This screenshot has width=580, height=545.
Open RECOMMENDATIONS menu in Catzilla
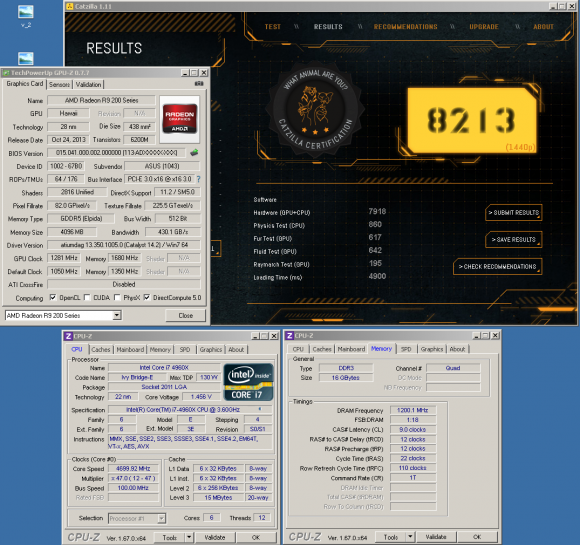click(405, 27)
